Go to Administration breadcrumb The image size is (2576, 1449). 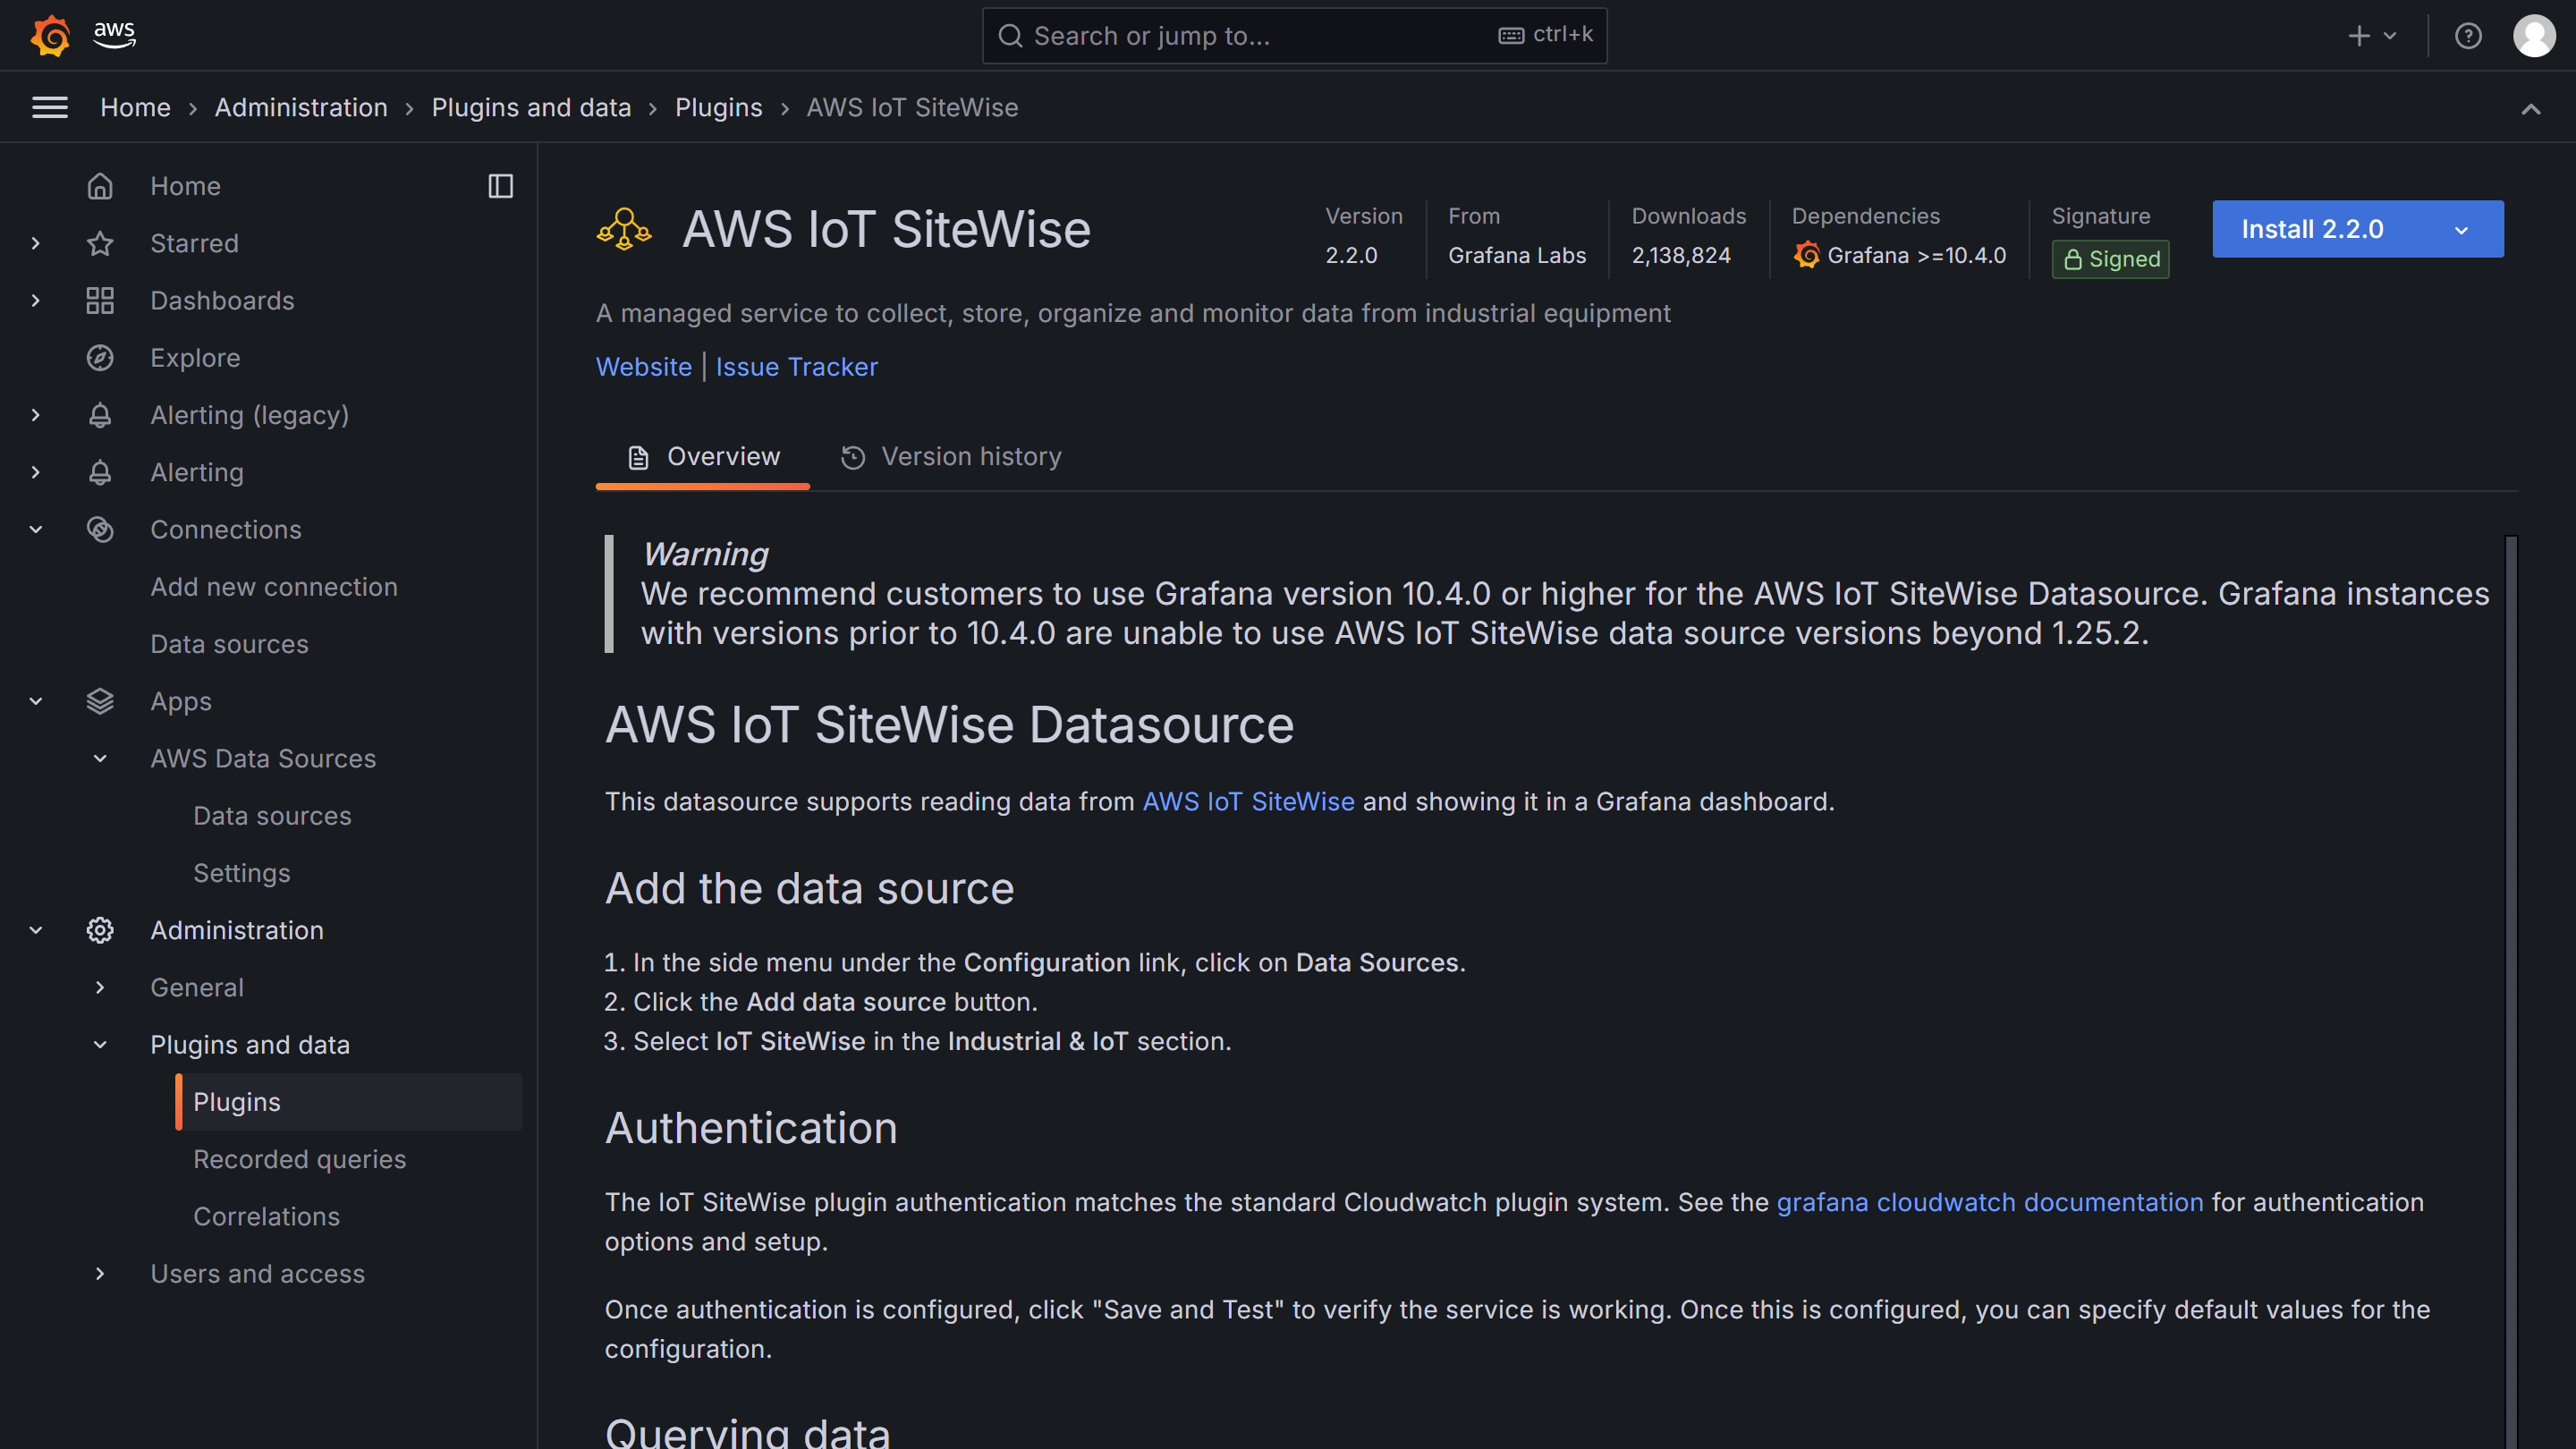tap(301, 107)
